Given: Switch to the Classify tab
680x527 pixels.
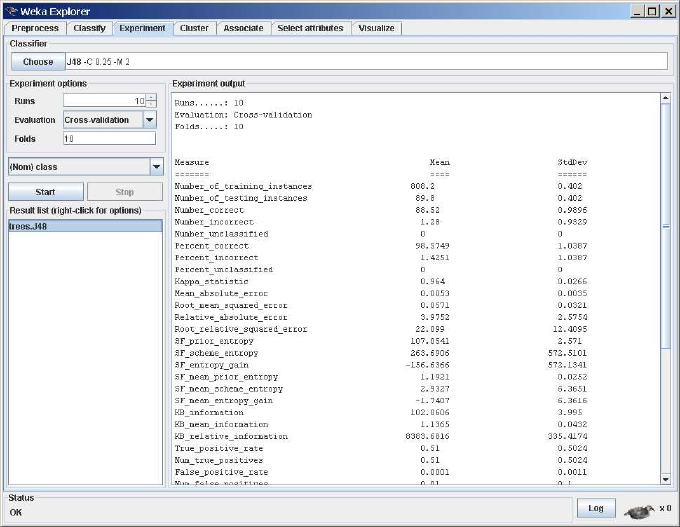Looking at the screenshot, I should pyautogui.click(x=89, y=28).
